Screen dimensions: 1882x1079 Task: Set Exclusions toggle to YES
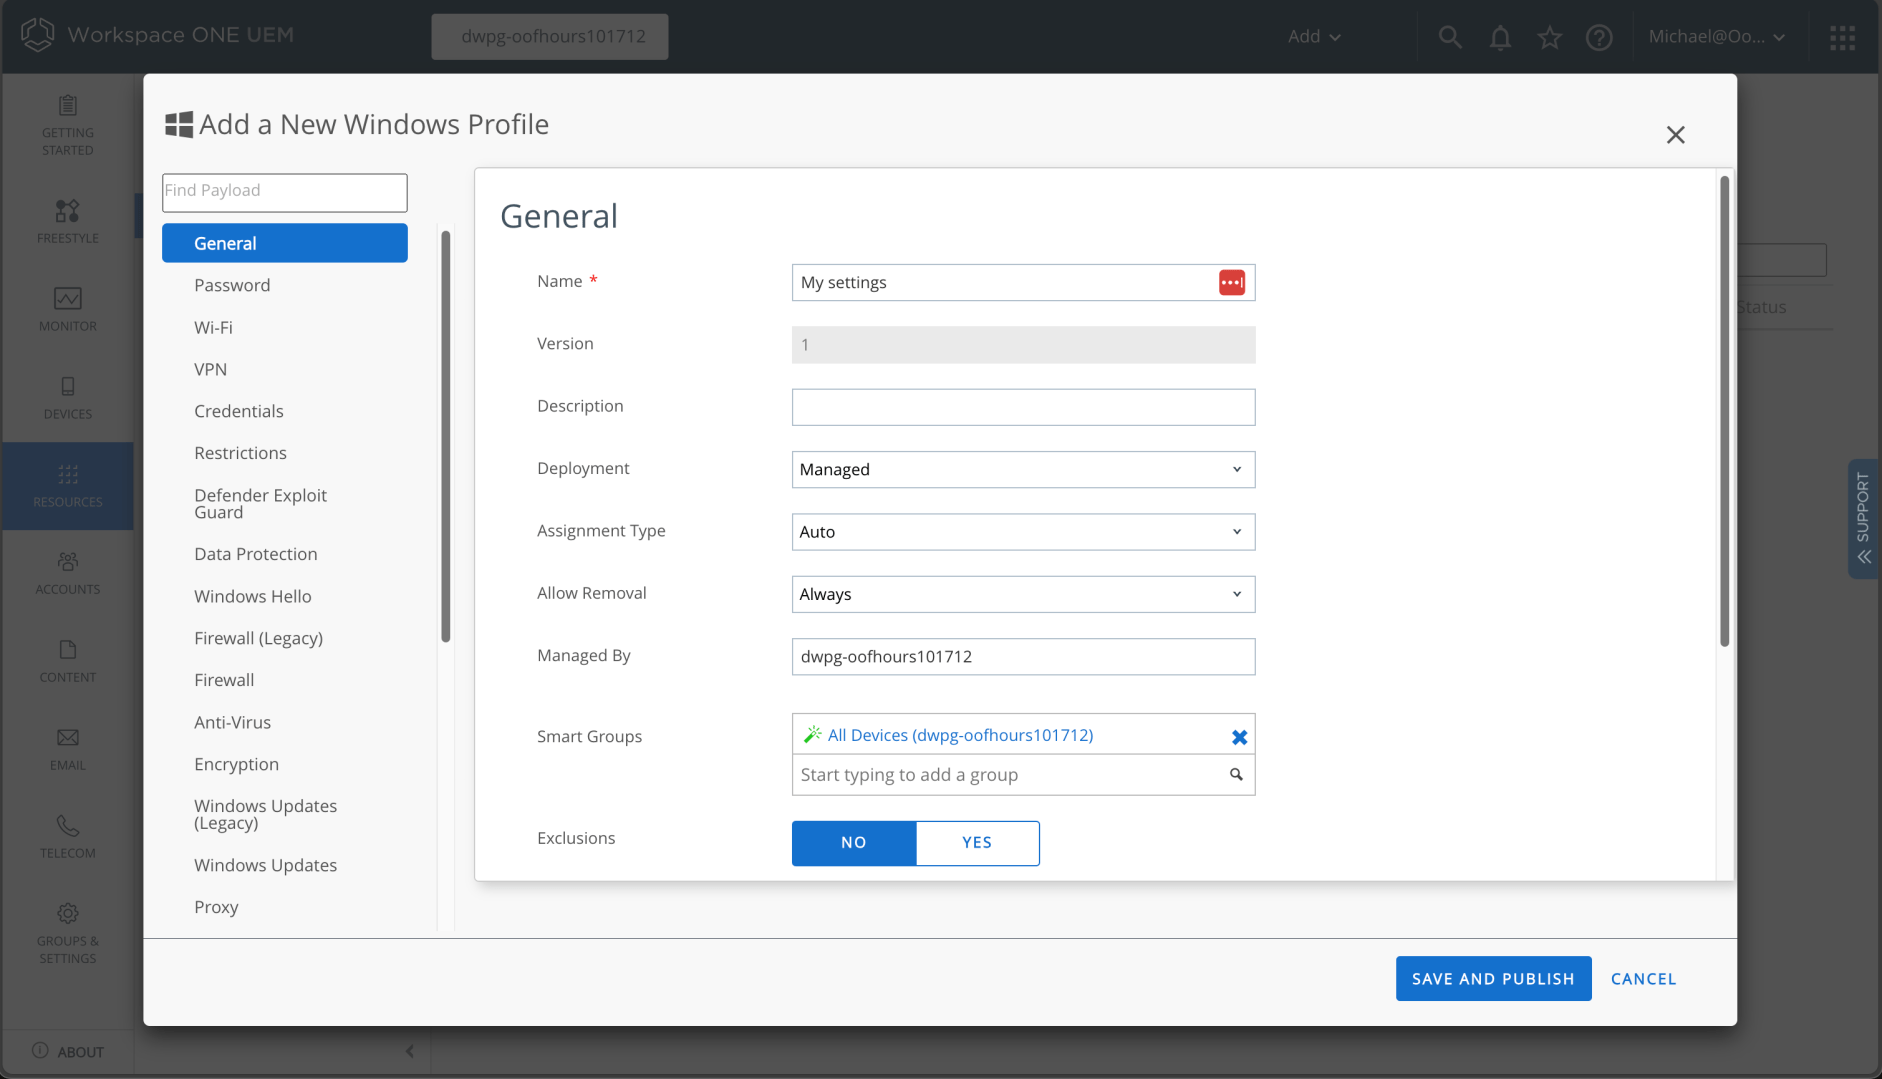tap(977, 843)
